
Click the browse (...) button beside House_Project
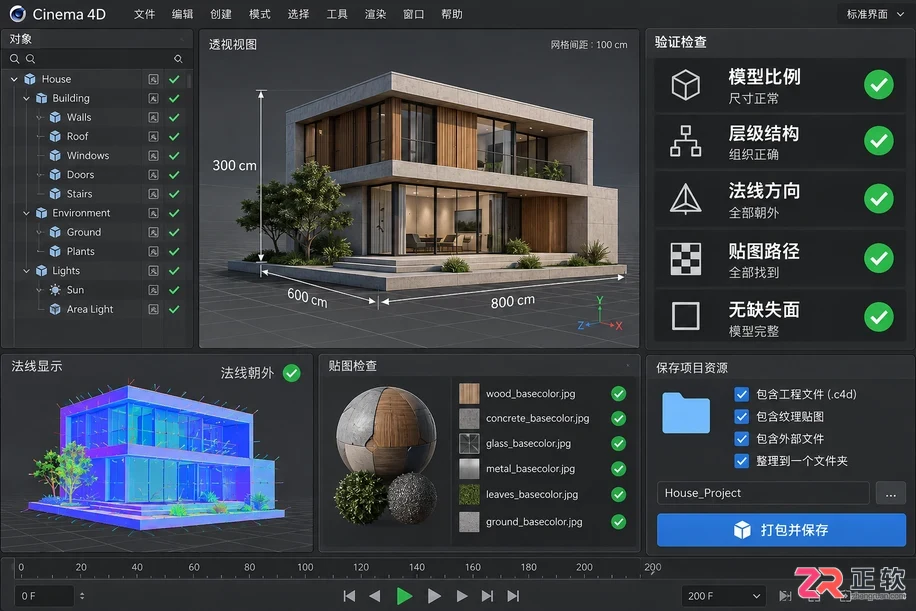891,494
